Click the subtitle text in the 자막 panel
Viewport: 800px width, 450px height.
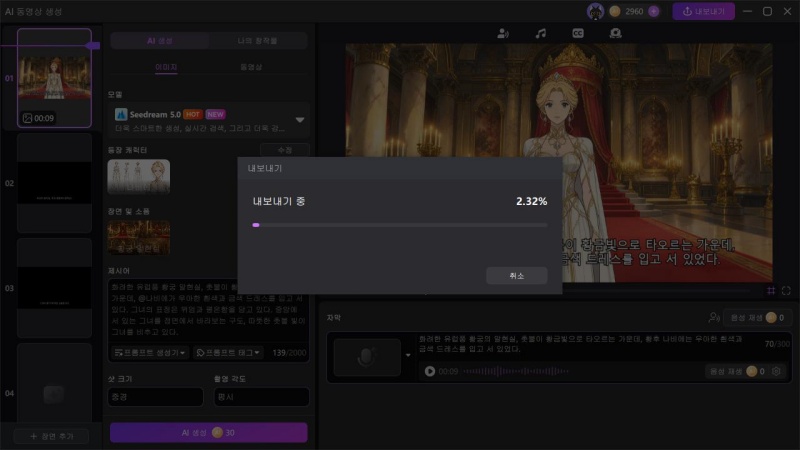(x=580, y=344)
